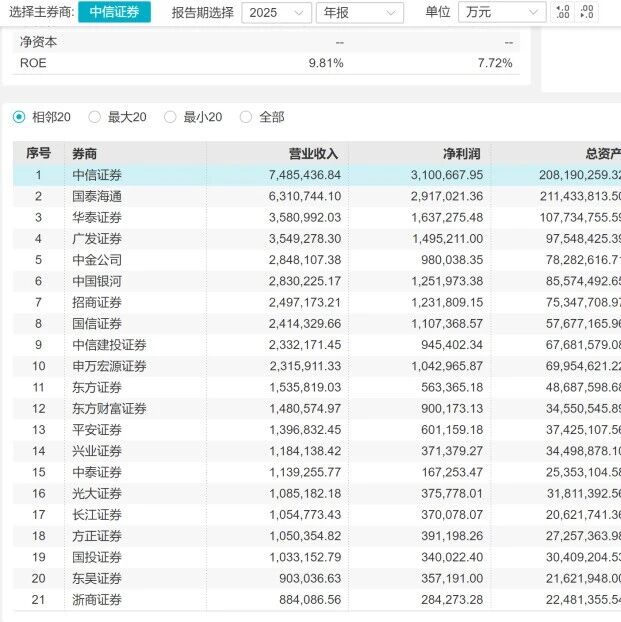
Task: Click the 中信建投证券 broker row
Action: click(317, 345)
